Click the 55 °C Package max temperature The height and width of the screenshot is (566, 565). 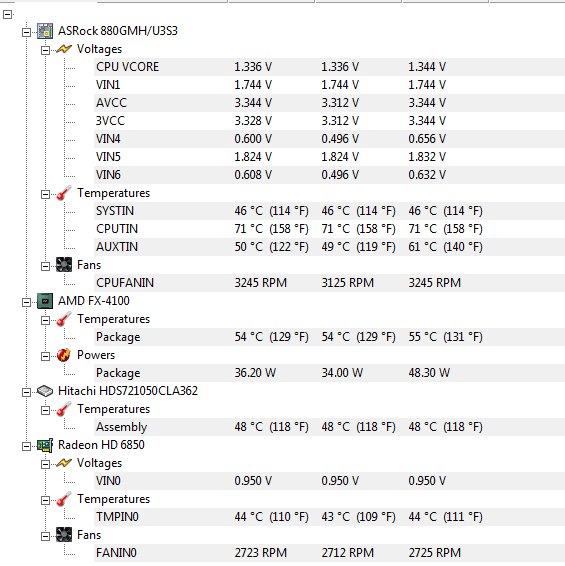tap(446, 337)
